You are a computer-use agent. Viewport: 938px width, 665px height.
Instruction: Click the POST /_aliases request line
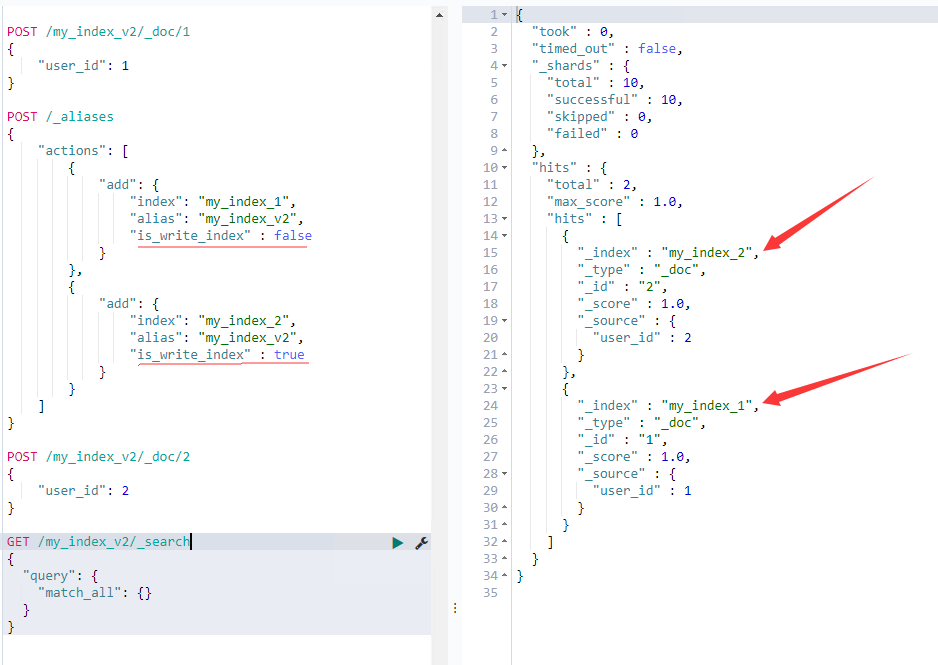(x=60, y=117)
